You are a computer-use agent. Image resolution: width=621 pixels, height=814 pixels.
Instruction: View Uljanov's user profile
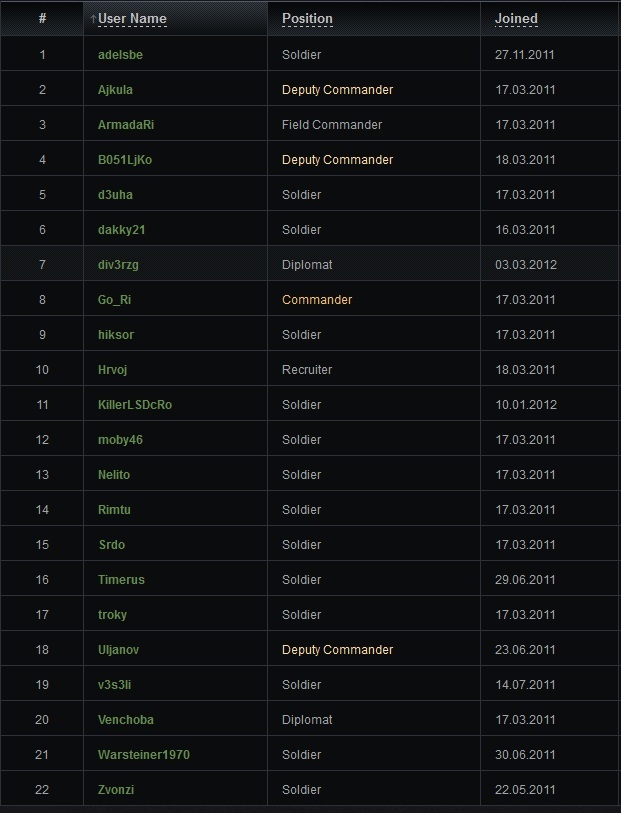click(118, 650)
